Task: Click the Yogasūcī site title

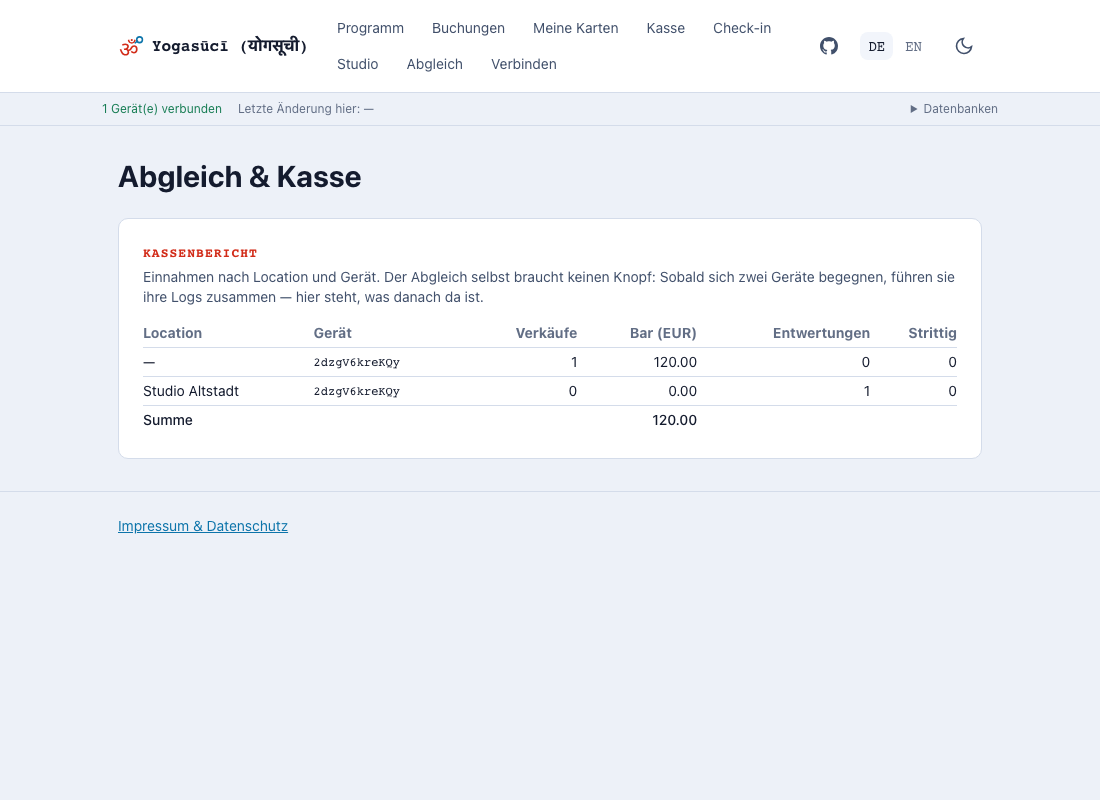Action: pos(229,46)
